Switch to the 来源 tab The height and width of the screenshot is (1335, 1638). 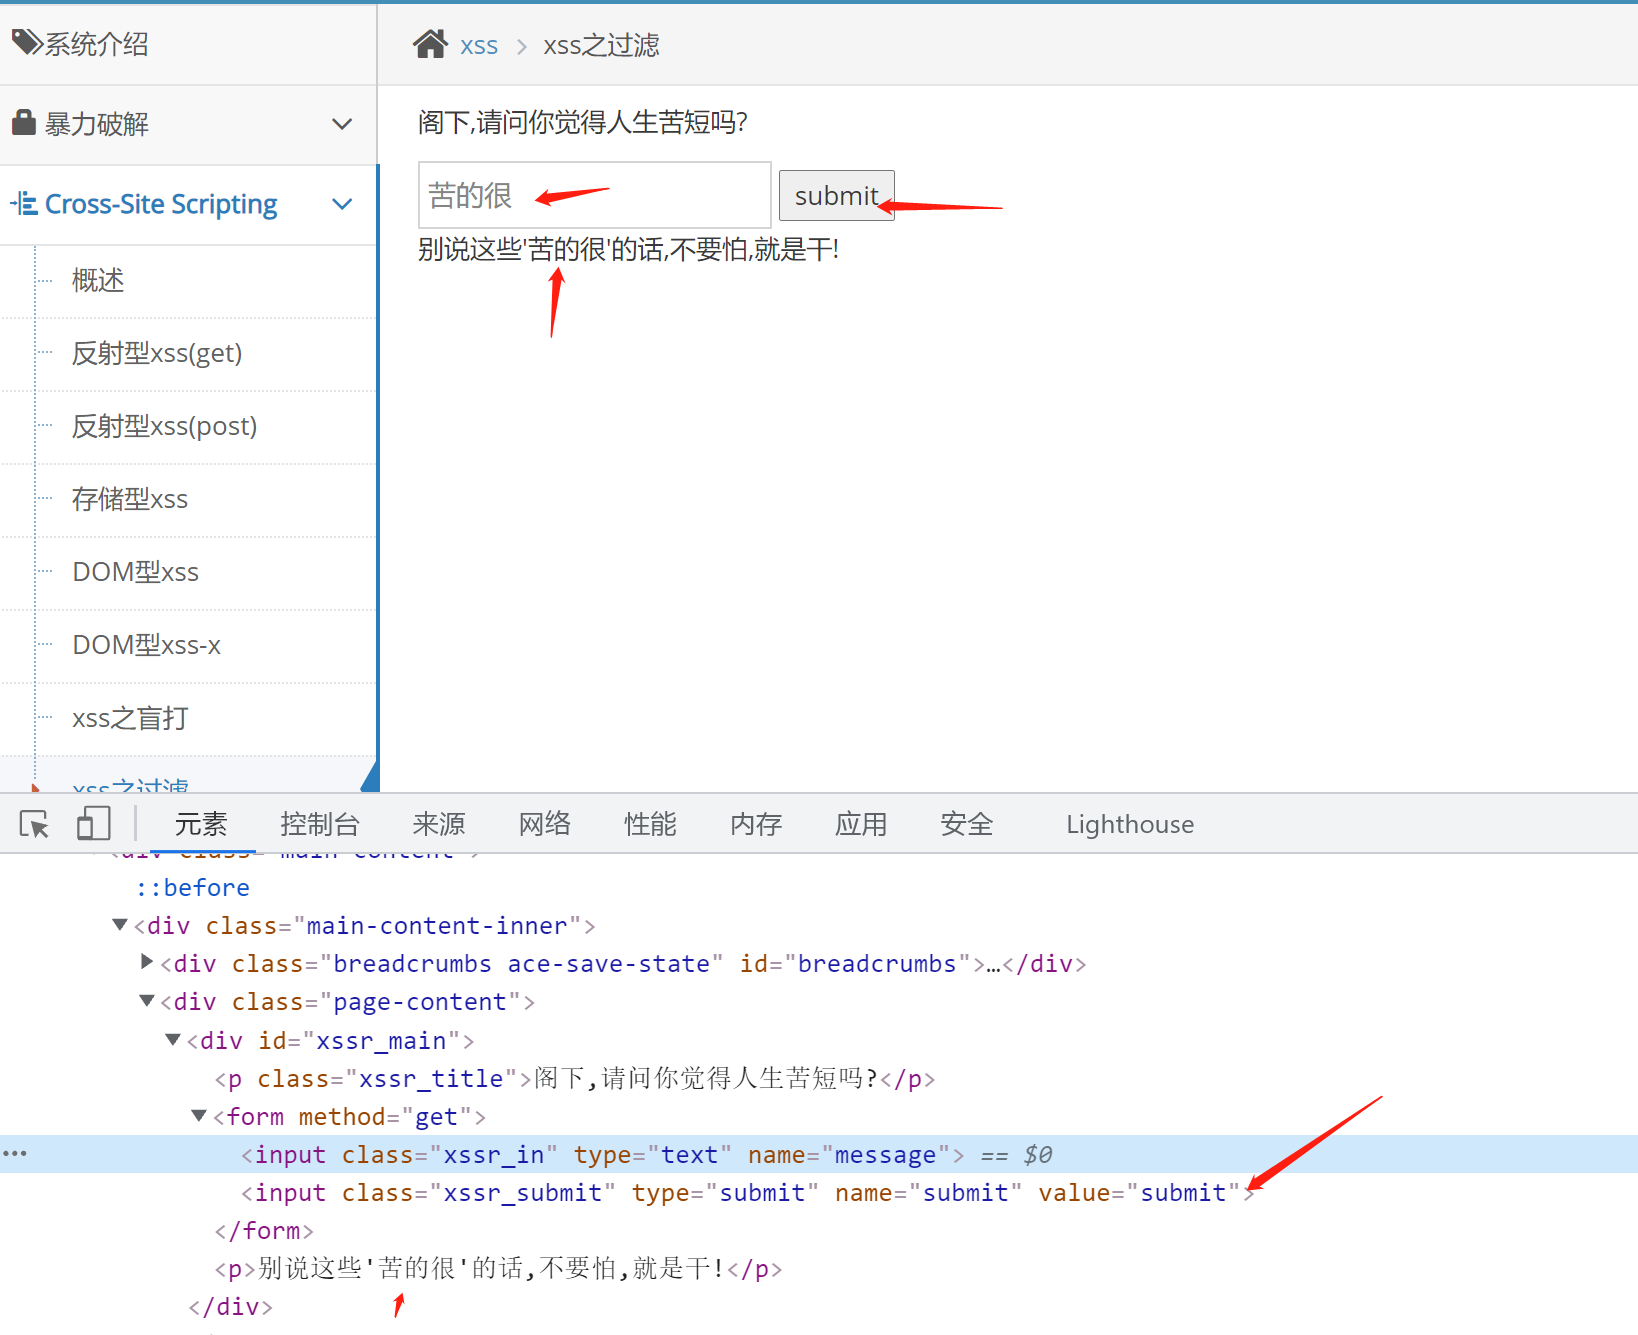coord(439,824)
